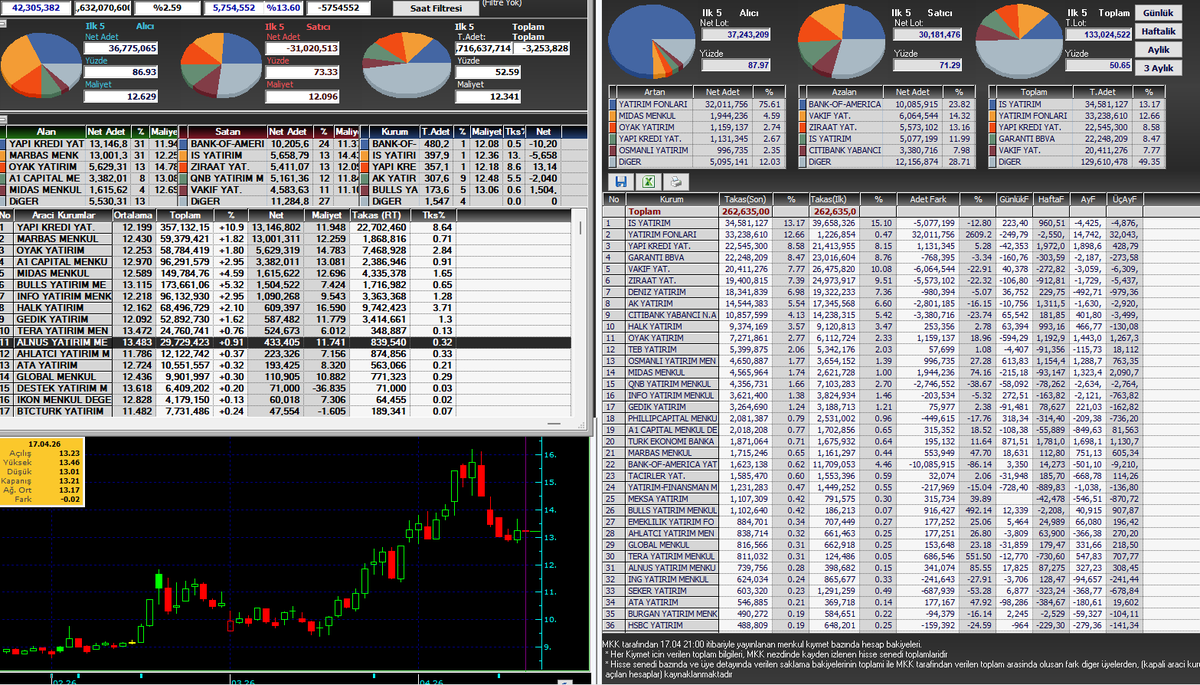Click the top bar value %13.60
Viewport: 1200px width, 685px height.
pyautogui.click(x=285, y=8)
